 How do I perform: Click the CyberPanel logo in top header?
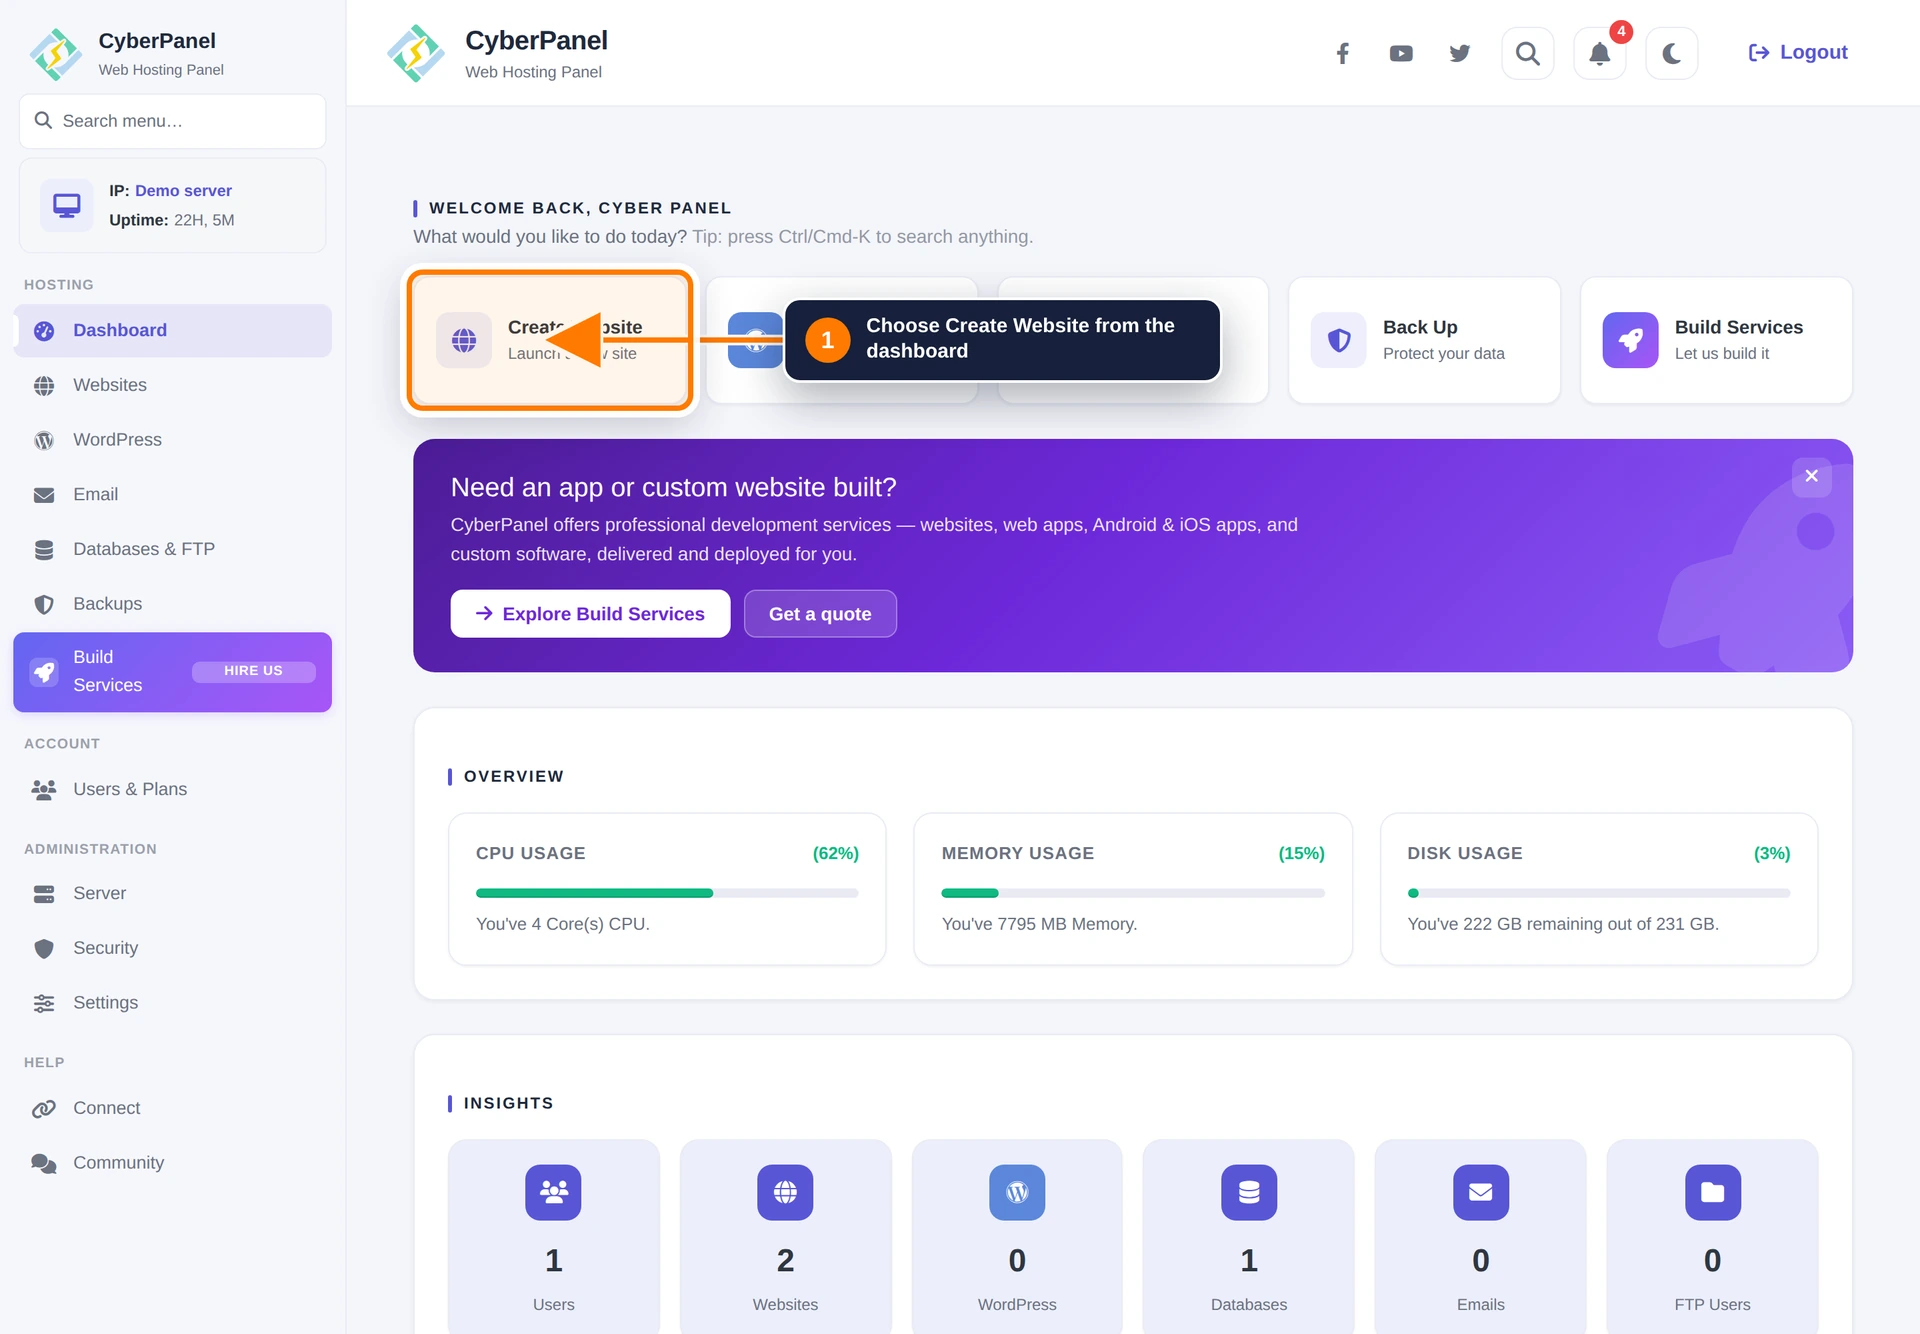[416, 53]
